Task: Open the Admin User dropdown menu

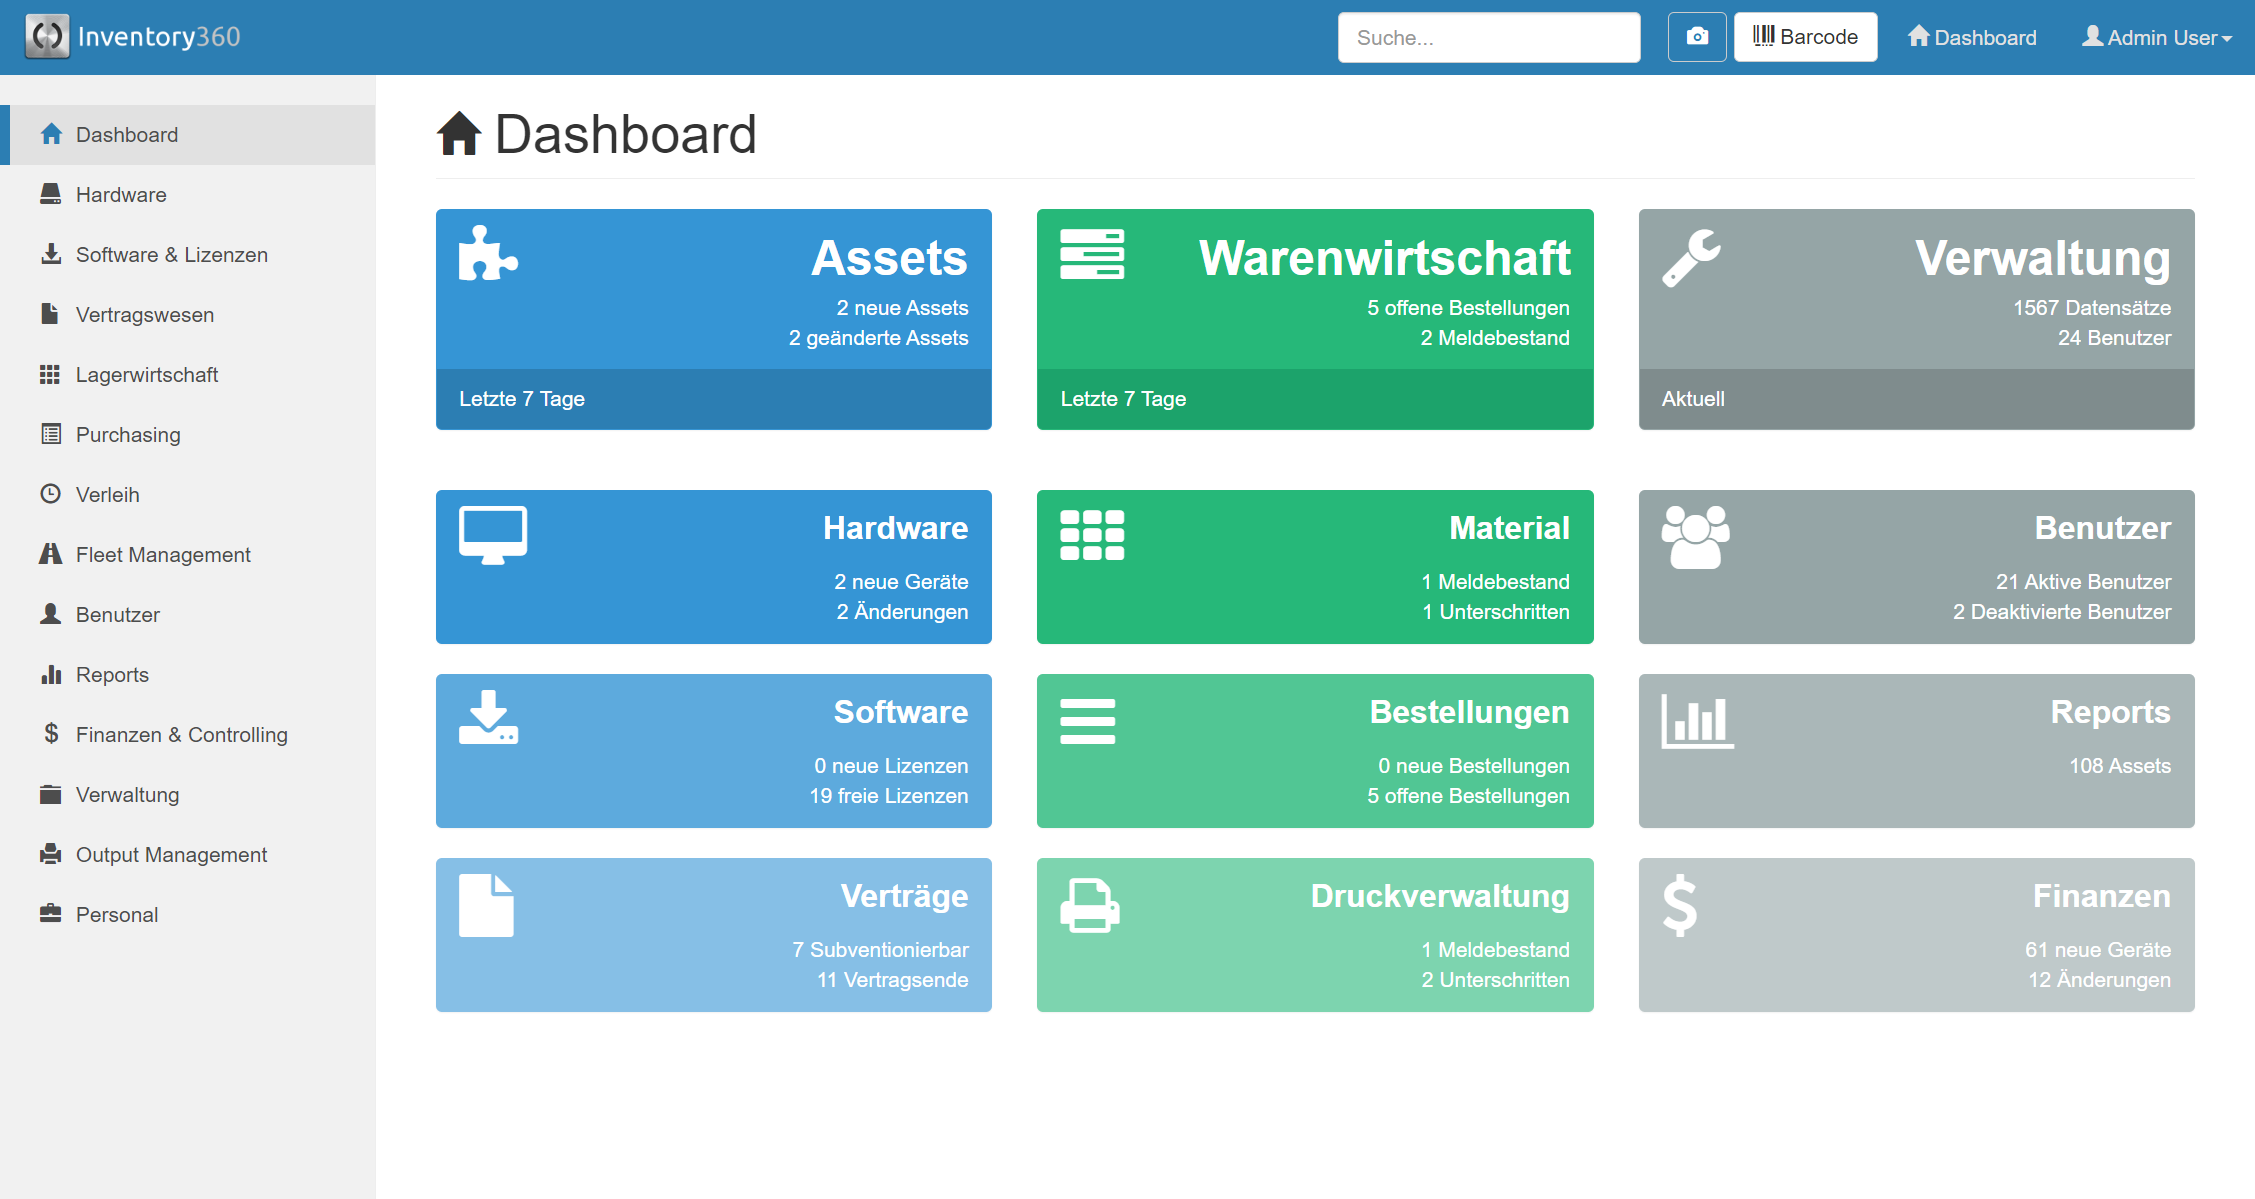Action: click(x=2156, y=37)
